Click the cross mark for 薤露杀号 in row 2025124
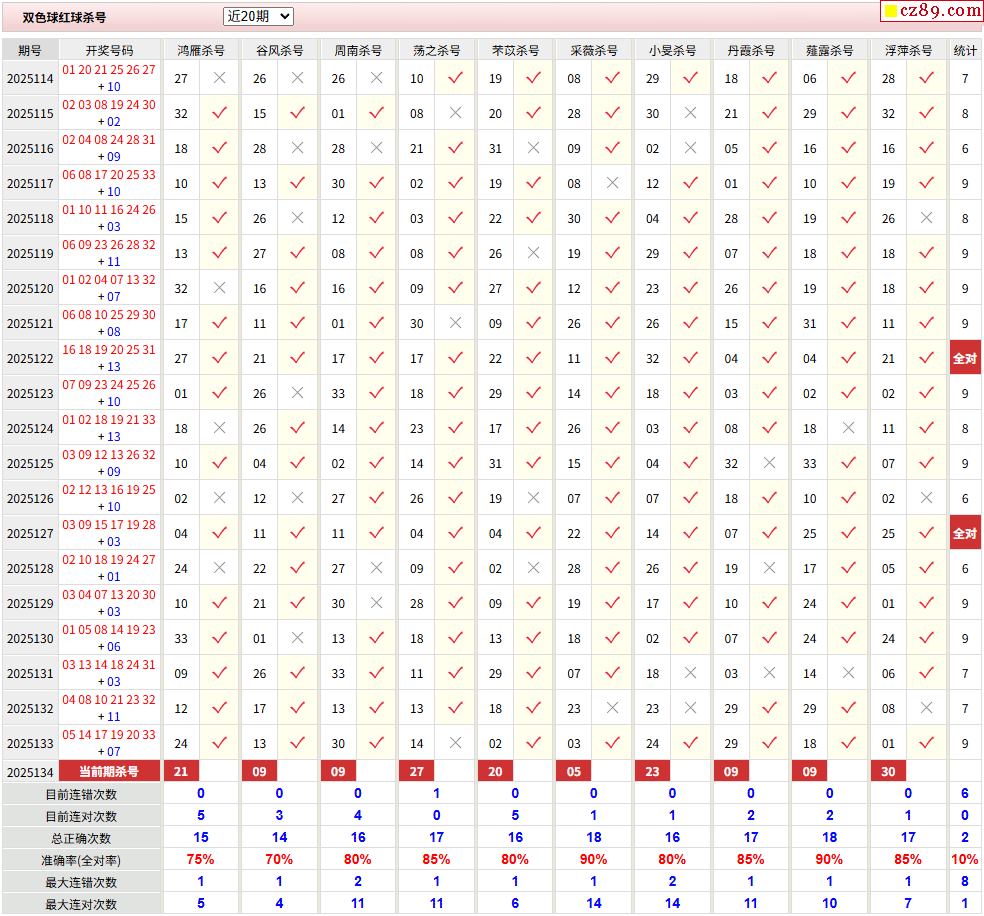984x916 pixels. pos(848,428)
